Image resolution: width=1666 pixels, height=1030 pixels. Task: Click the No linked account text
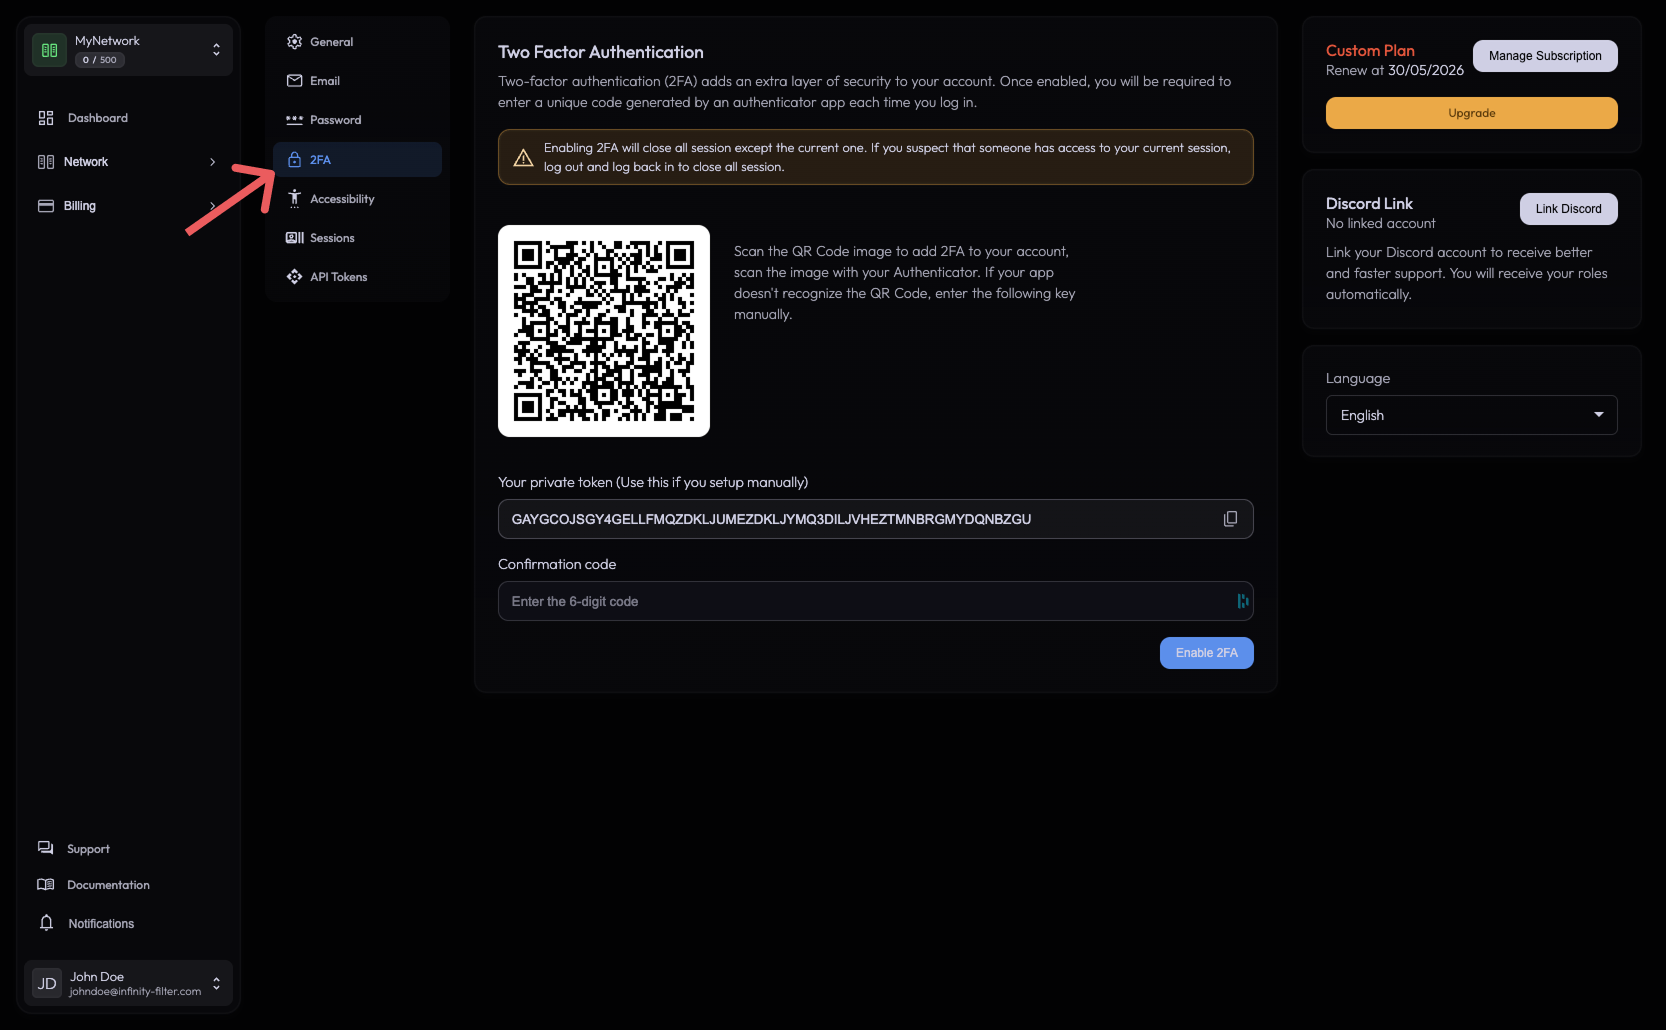(1381, 224)
